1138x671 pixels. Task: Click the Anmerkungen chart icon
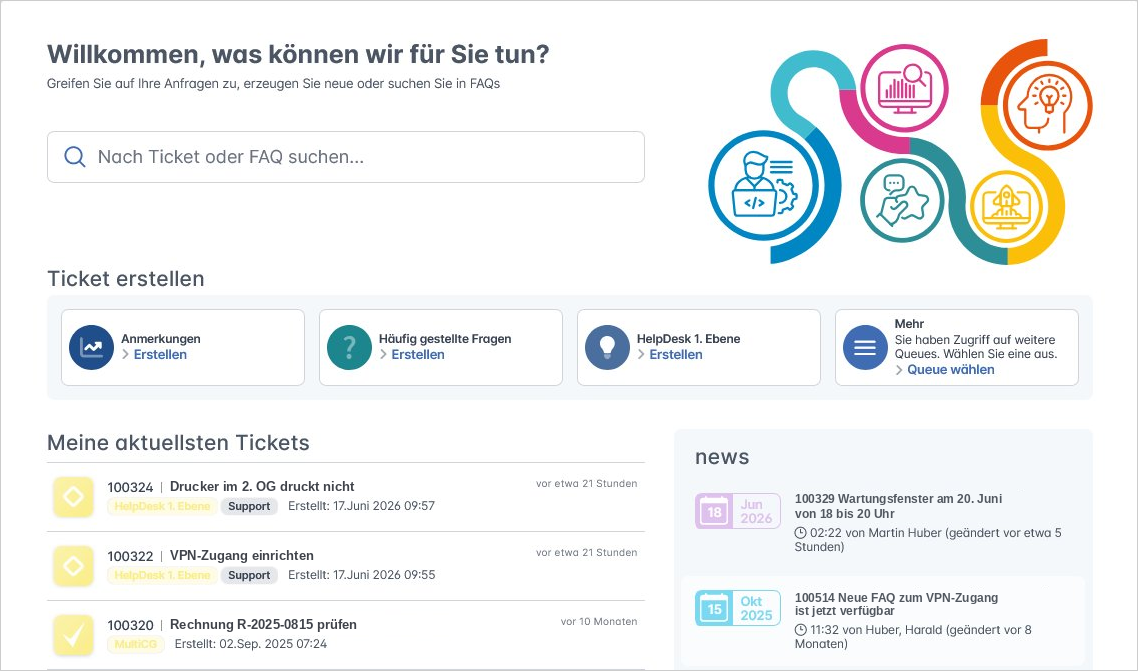91,347
